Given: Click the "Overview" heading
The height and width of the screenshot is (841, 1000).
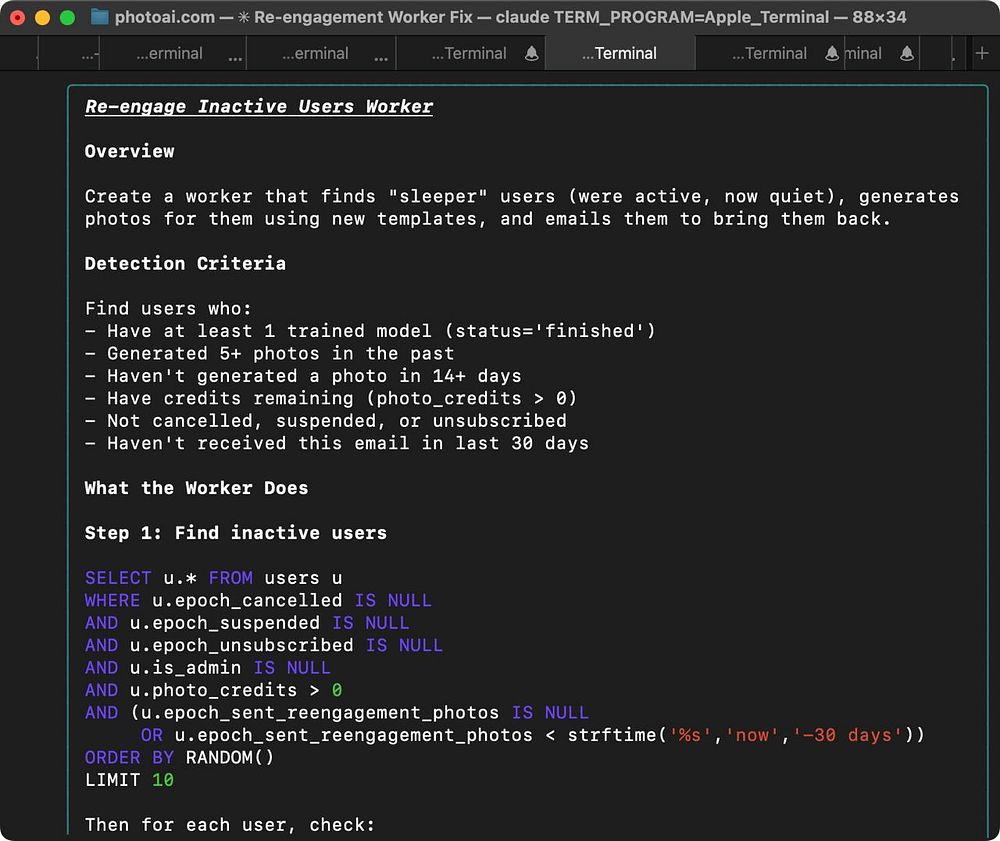Looking at the screenshot, I should (129, 151).
